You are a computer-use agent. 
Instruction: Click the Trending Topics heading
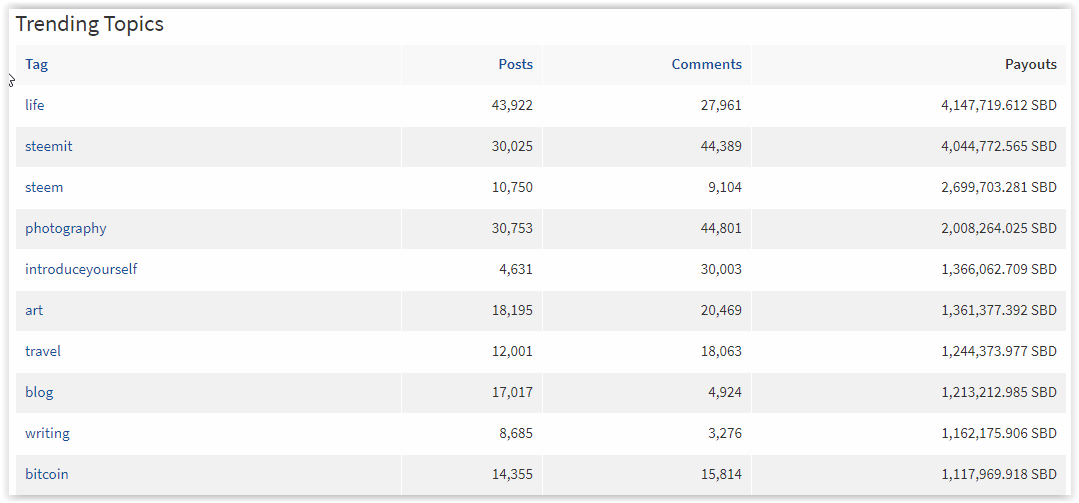(x=90, y=25)
